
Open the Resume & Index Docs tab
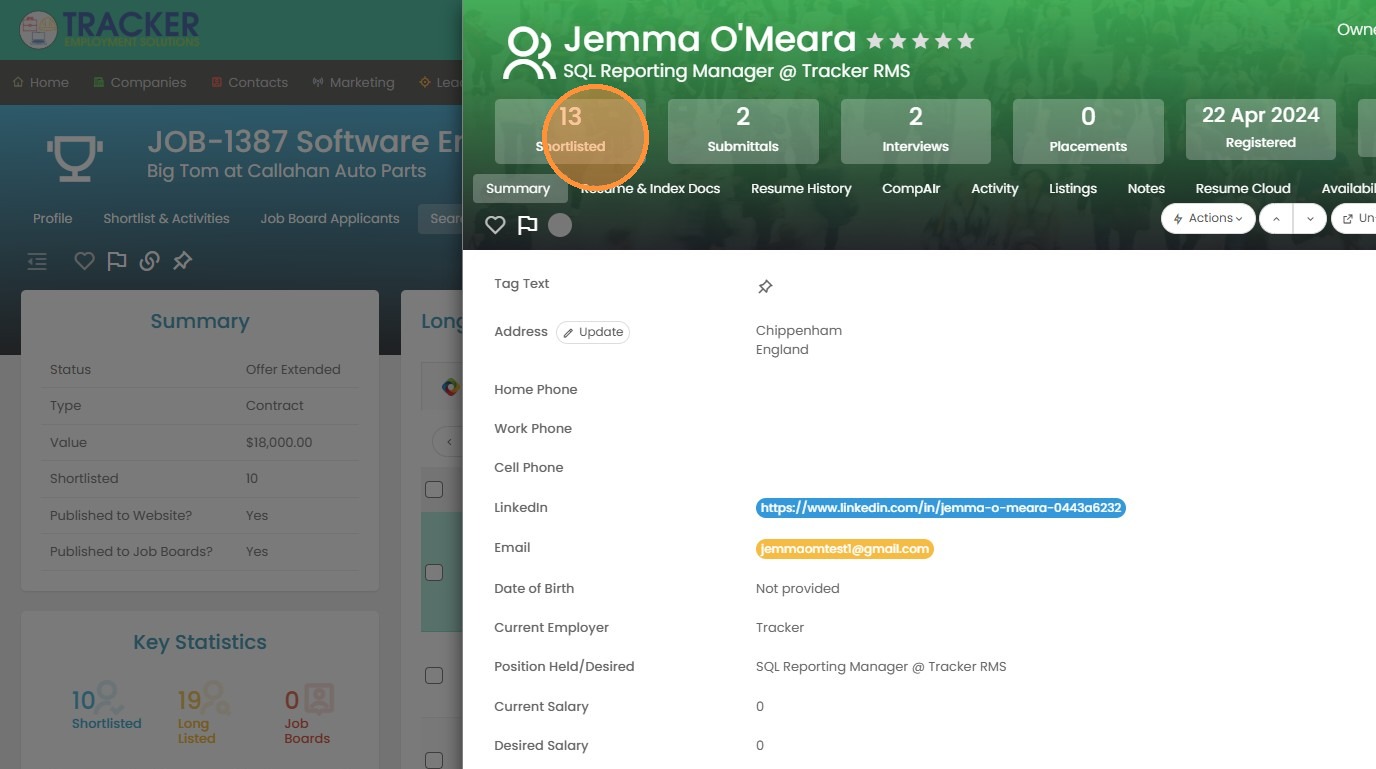pyautogui.click(x=651, y=188)
